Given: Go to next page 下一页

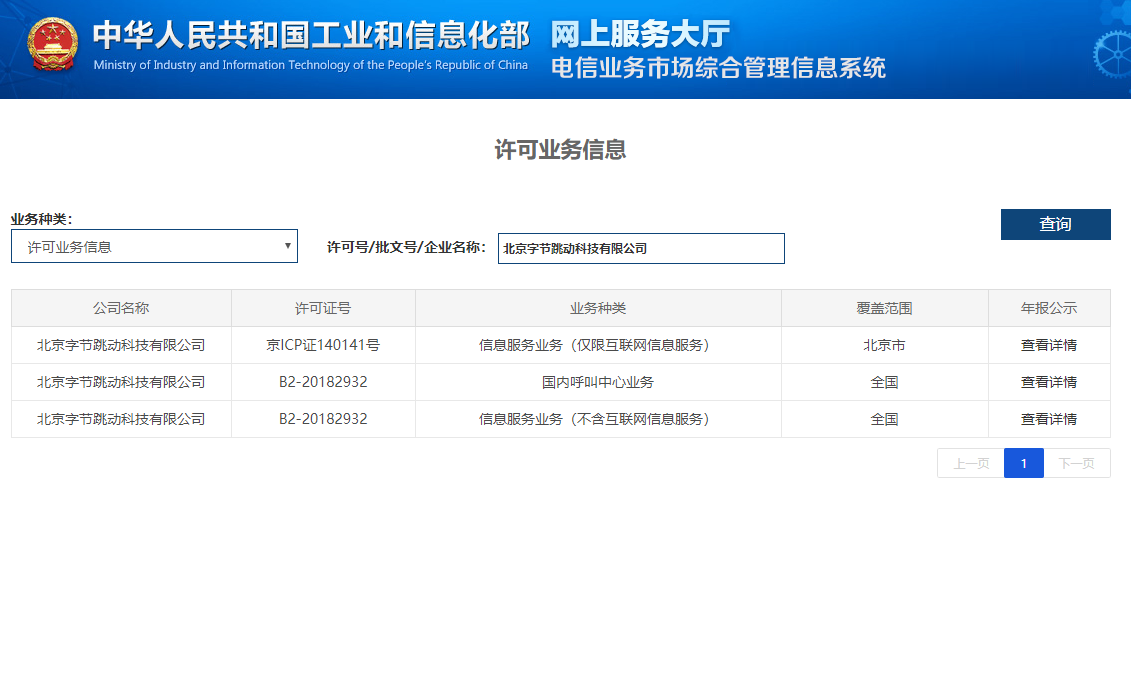Looking at the screenshot, I should click(1076, 463).
